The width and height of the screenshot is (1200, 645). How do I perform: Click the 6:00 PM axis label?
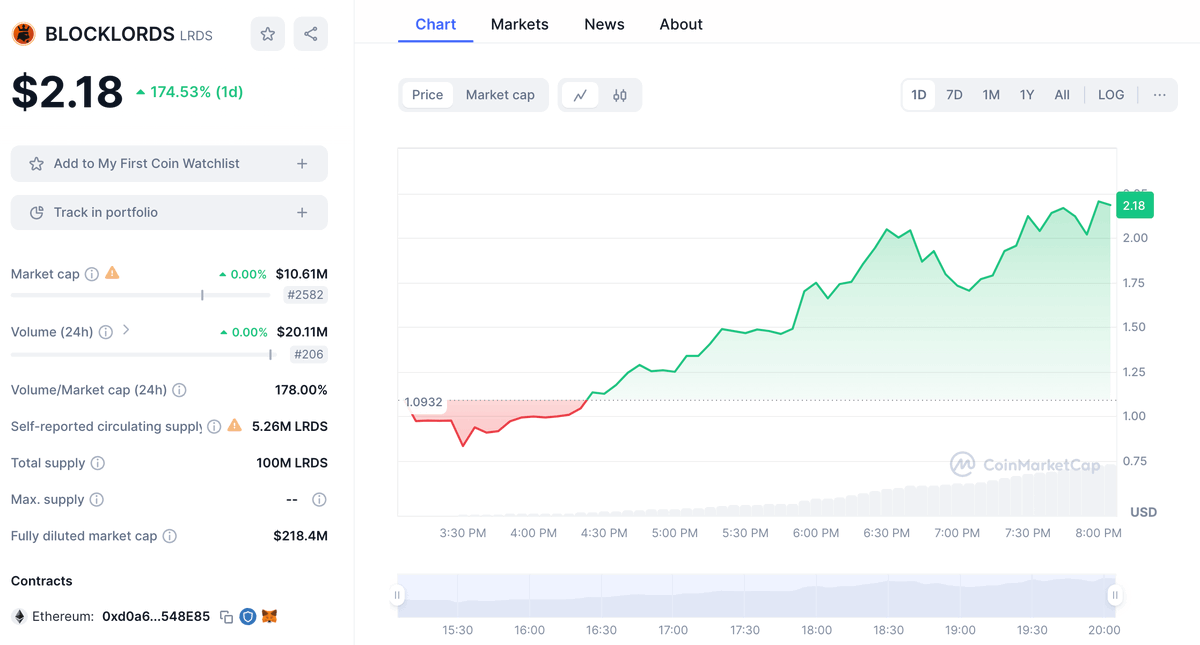click(x=816, y=533)
